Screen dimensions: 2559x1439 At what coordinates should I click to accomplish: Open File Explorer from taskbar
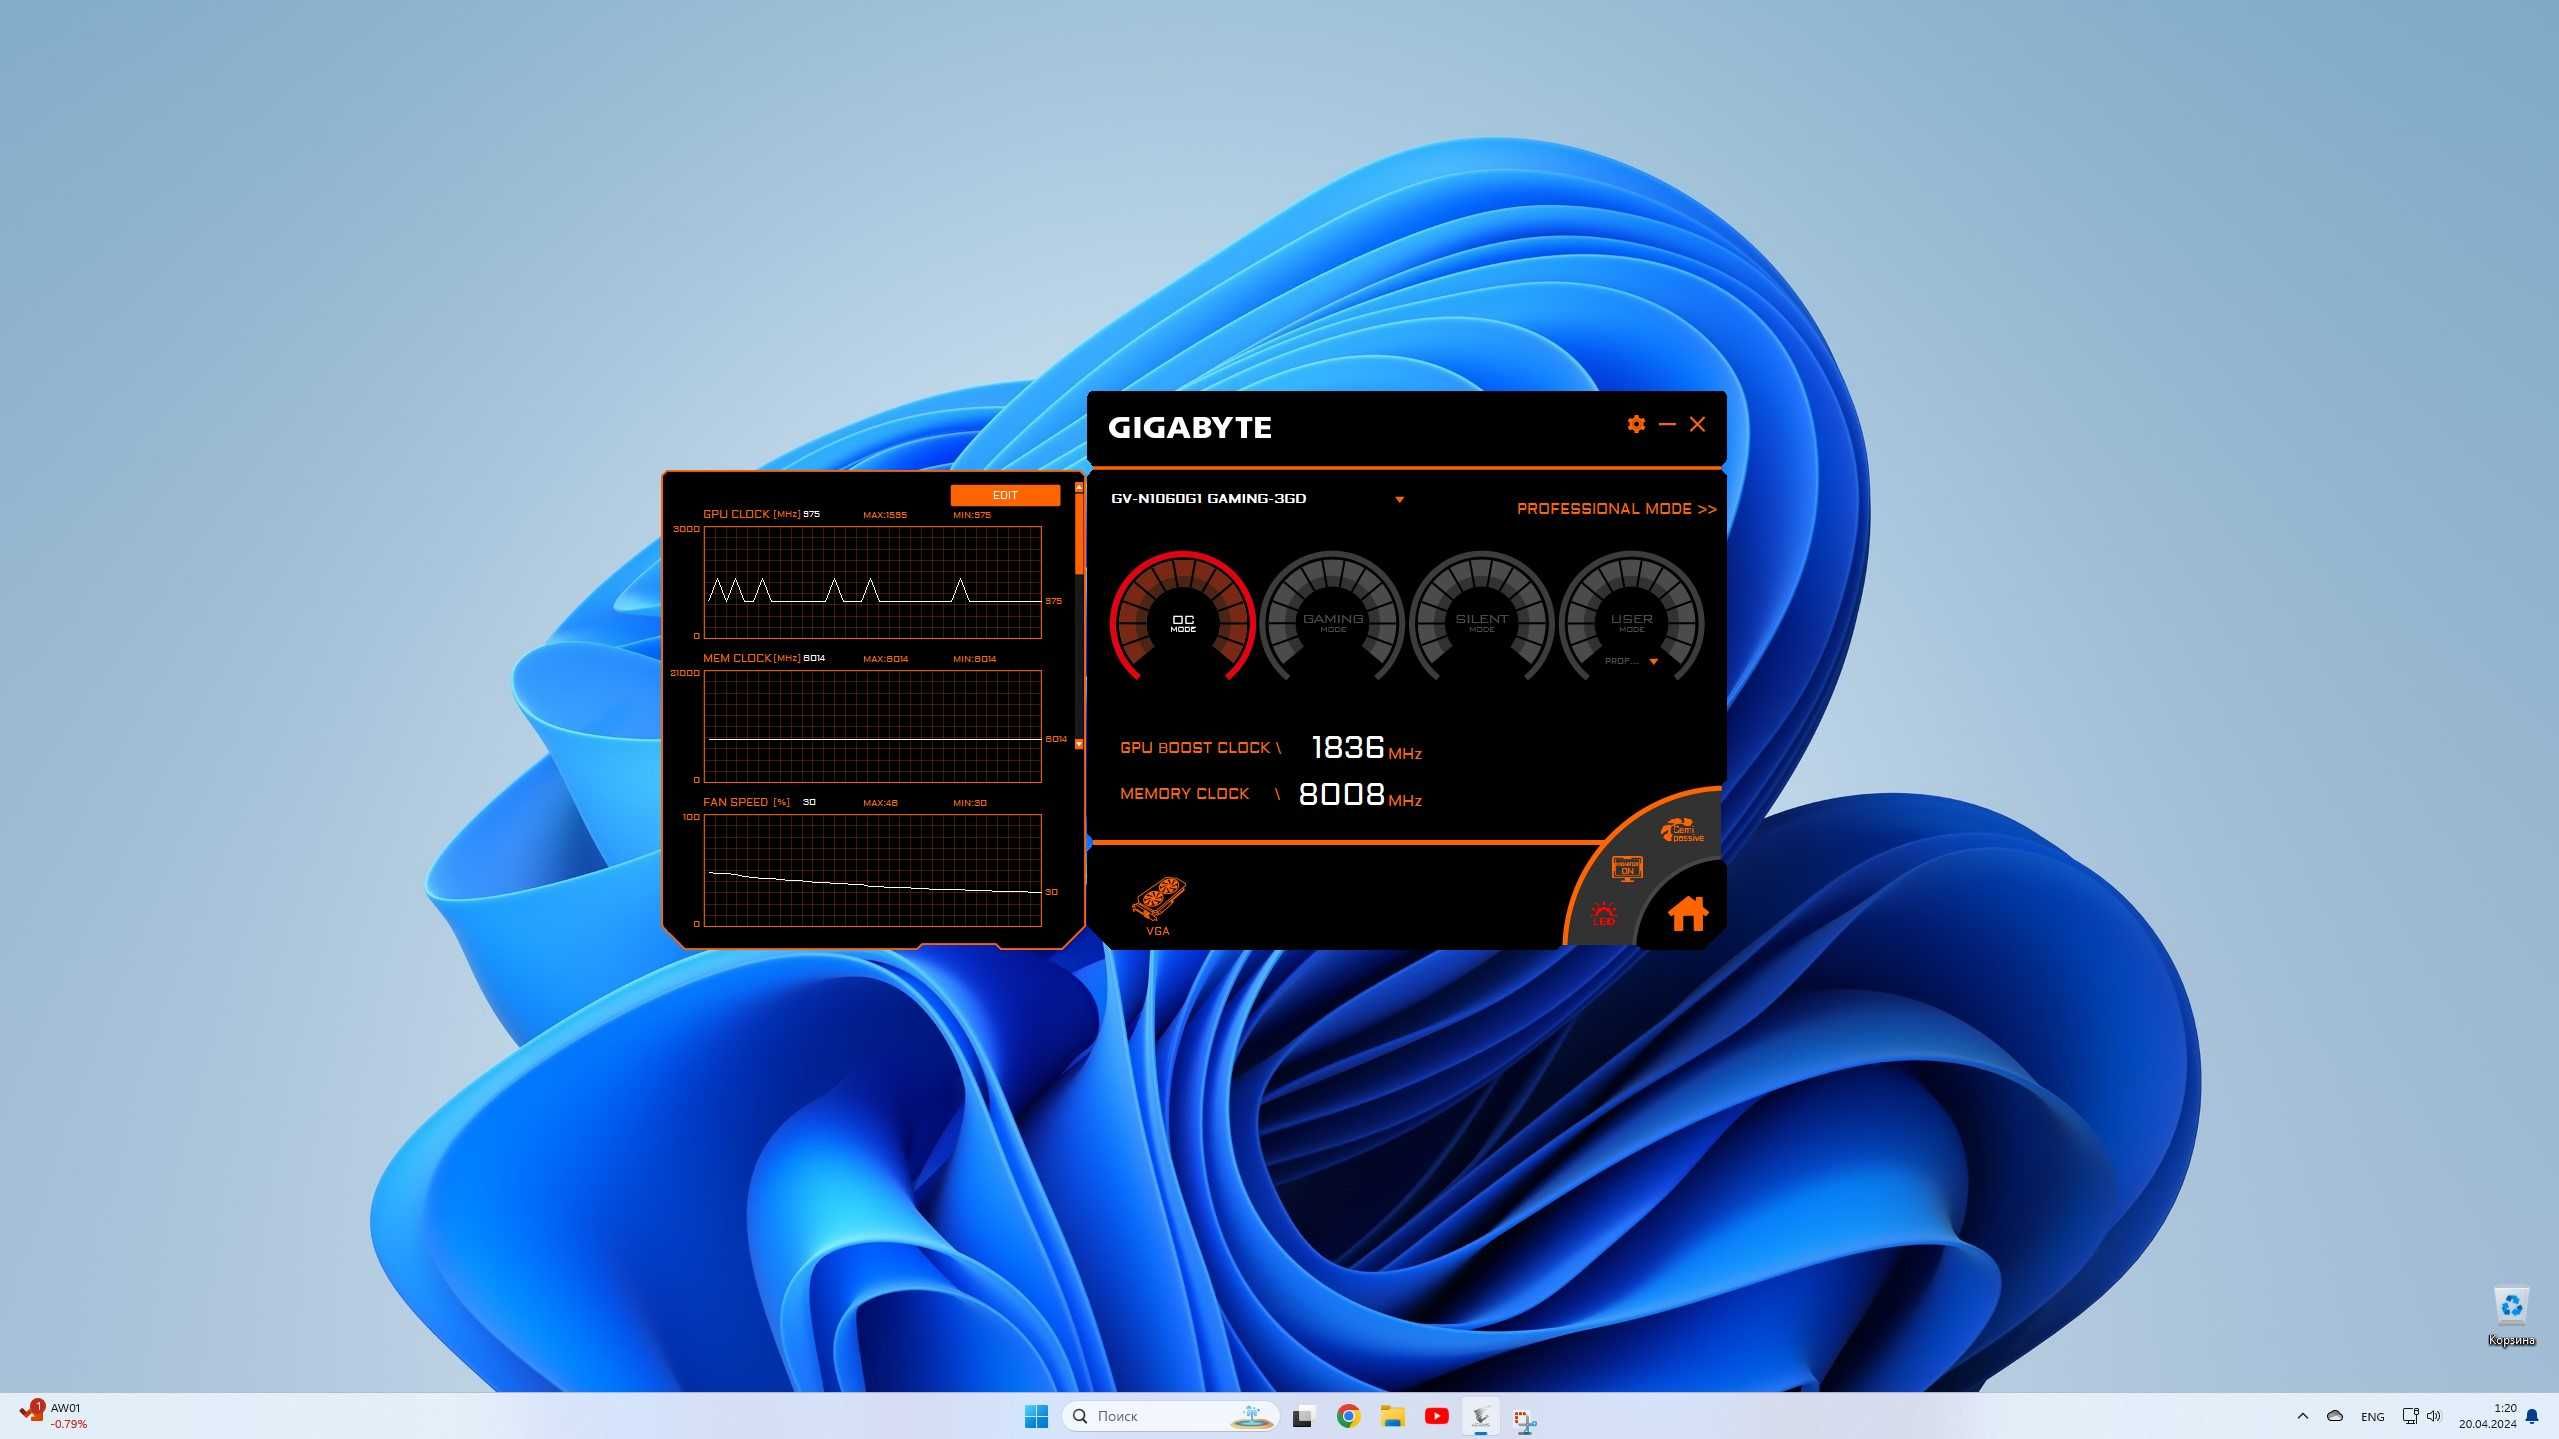[1392, 1416]
